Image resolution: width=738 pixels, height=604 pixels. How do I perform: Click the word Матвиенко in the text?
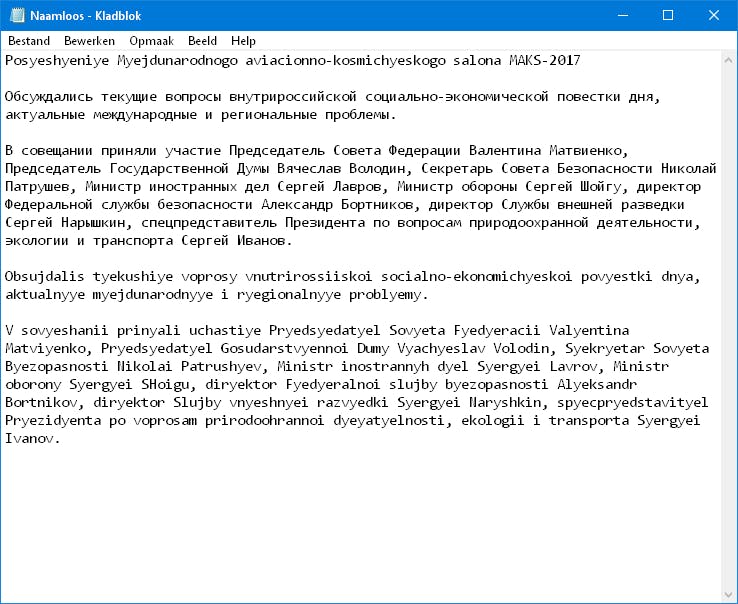click(x=585, y=151)
